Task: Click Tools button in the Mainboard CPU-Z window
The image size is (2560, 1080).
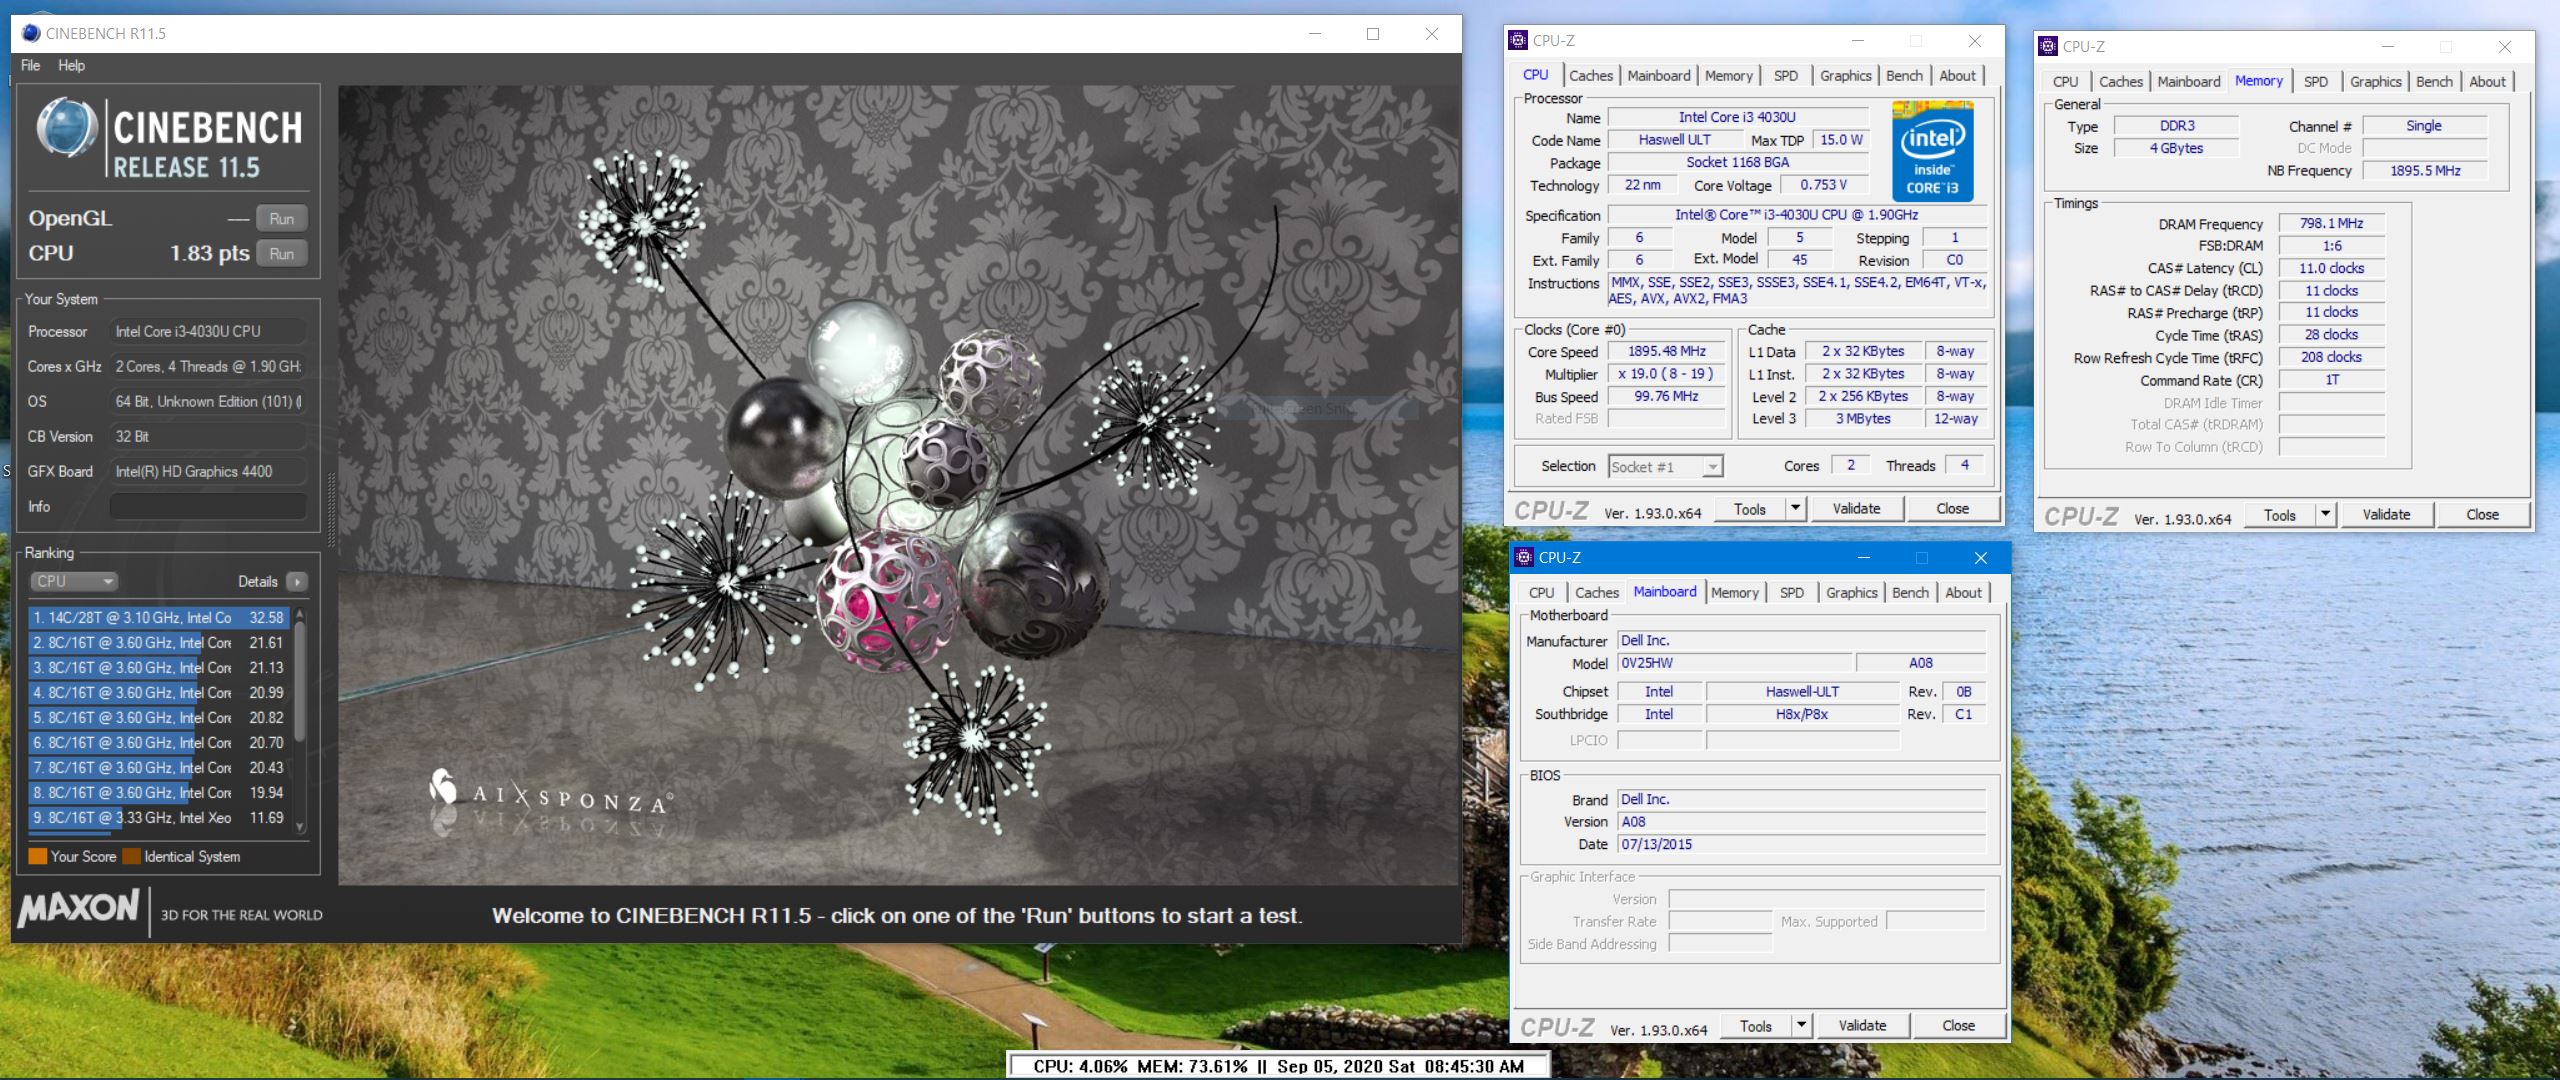Action: (1756, 1026)
